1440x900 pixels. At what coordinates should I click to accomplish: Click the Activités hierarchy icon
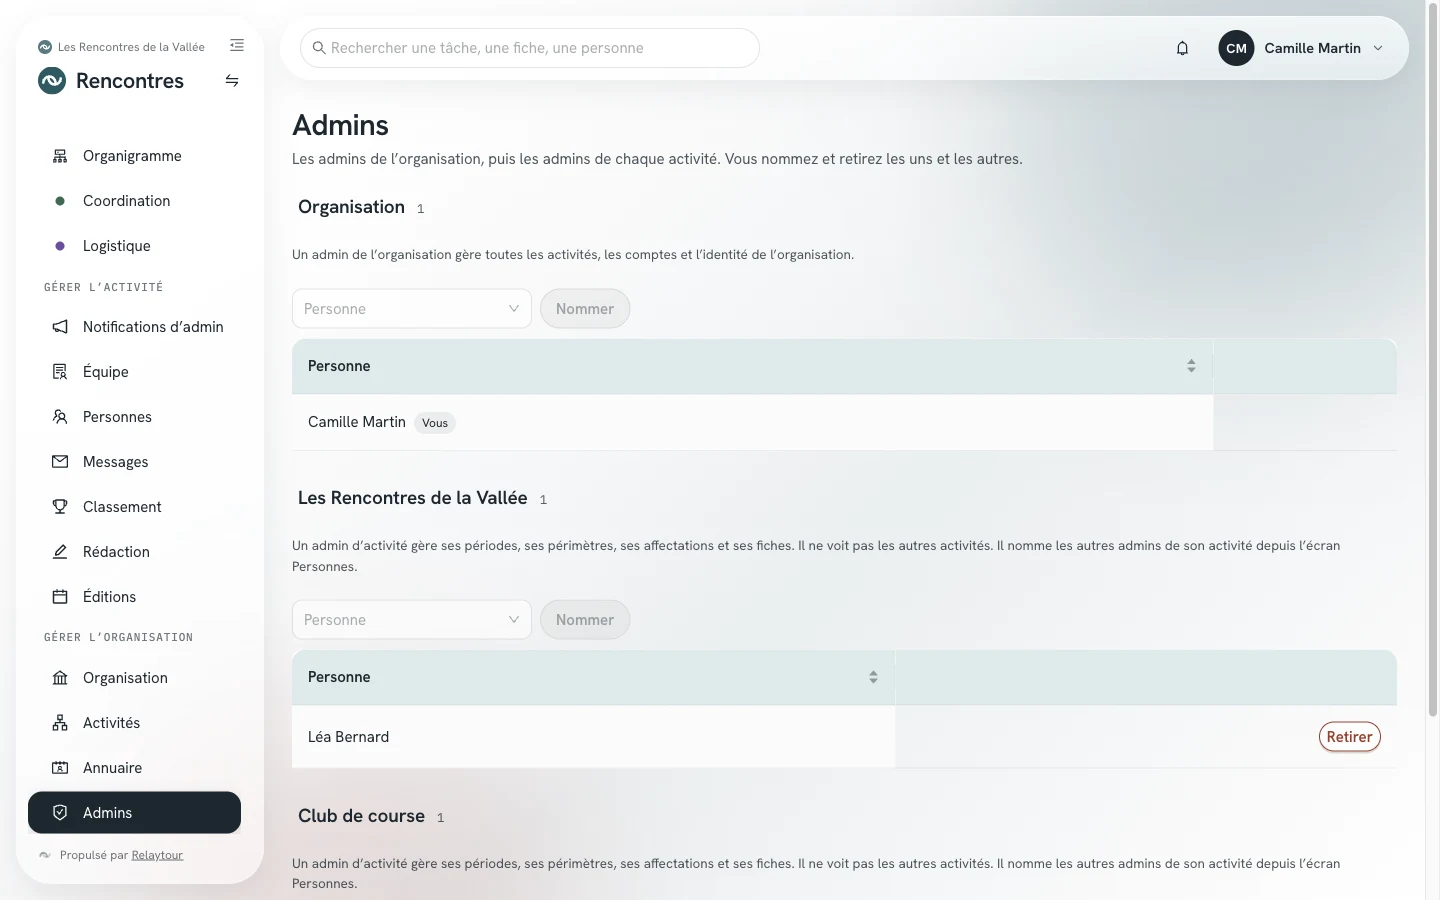[60, 723]
